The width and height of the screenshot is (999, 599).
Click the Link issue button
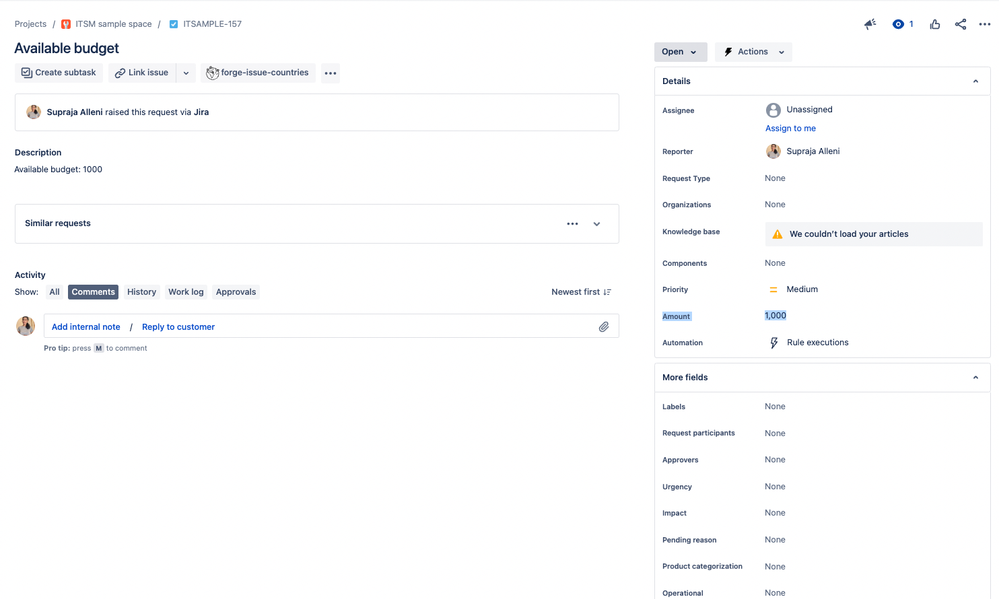point(141,73)
